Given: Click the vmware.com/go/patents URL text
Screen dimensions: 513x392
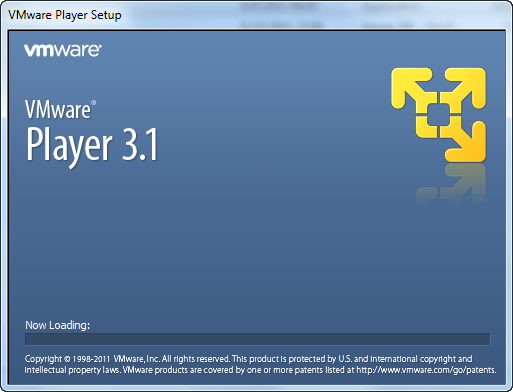Looking at the screenshot, I should (x=426, y=370).
